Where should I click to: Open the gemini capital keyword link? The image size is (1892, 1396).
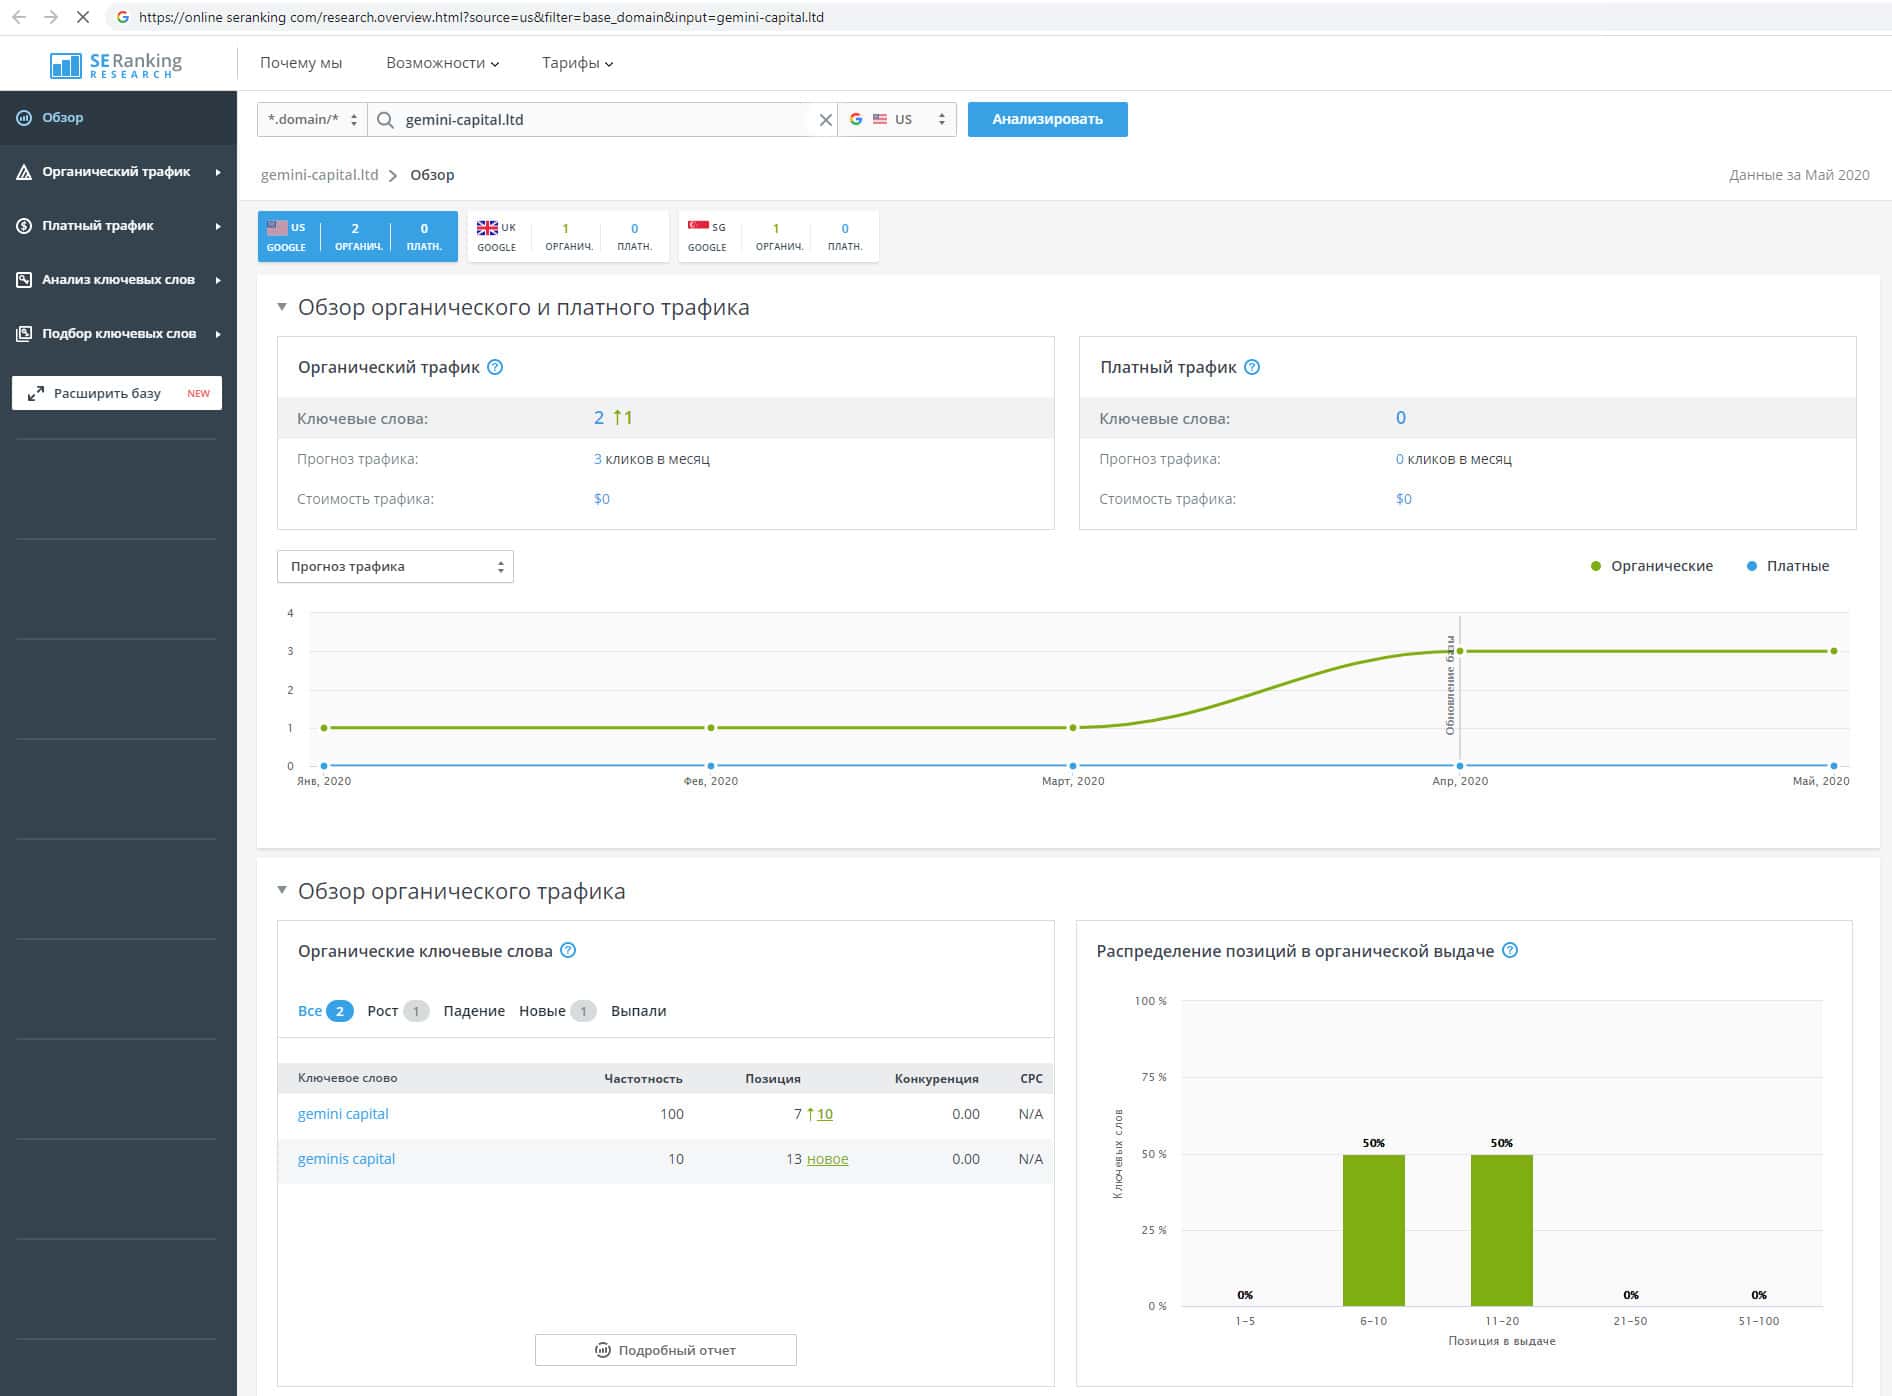click(x=343, y=1114)
